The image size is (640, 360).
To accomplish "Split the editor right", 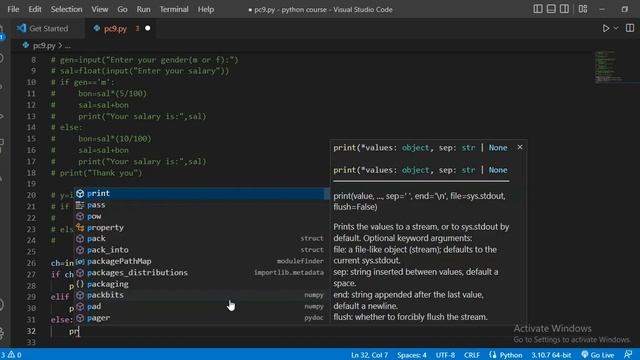I will coord(630,28).
